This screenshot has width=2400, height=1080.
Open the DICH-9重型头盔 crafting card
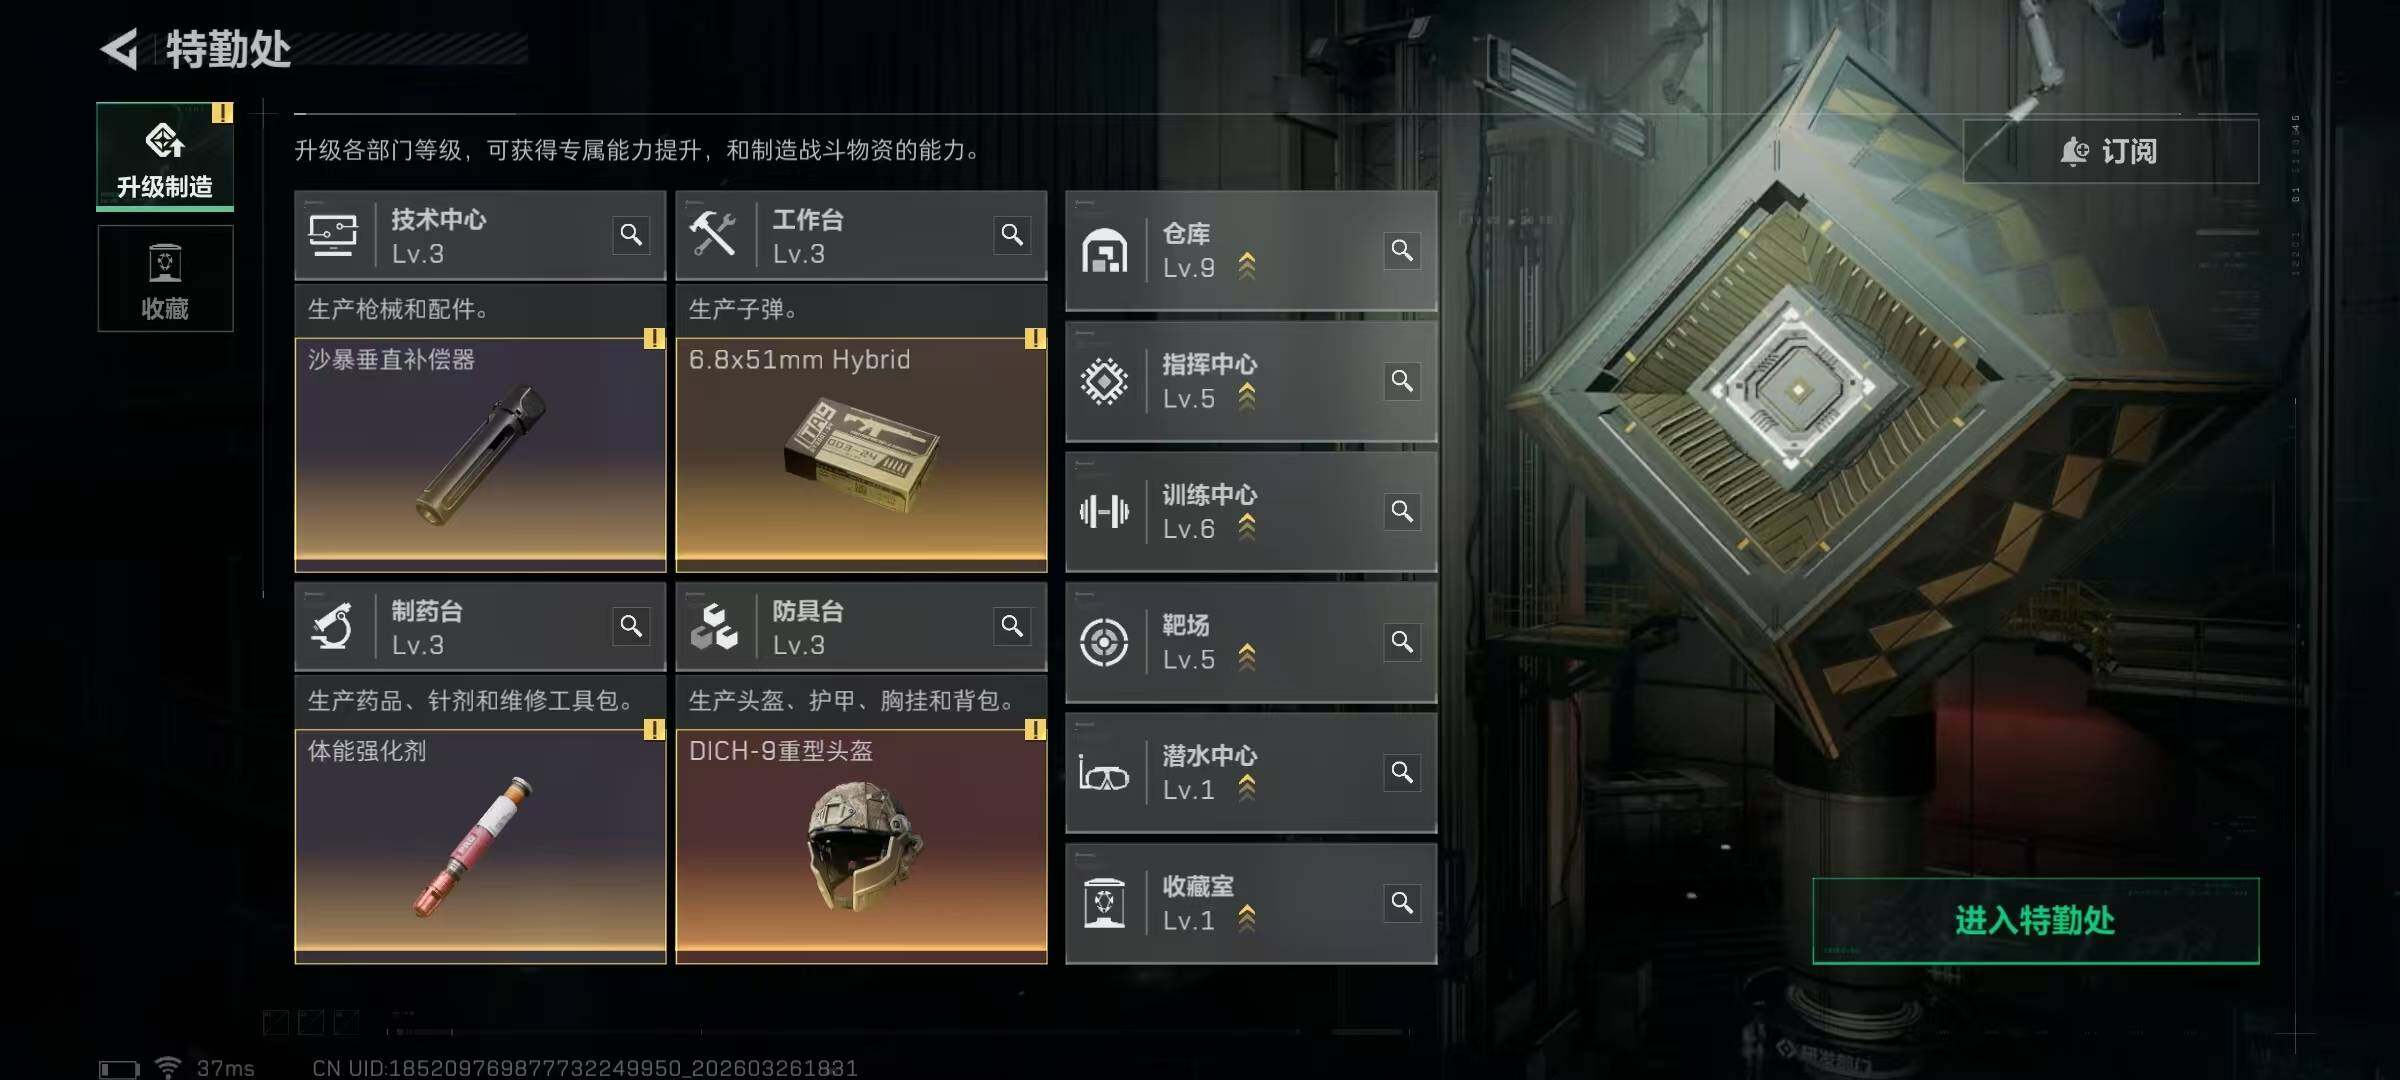[861, 846]
